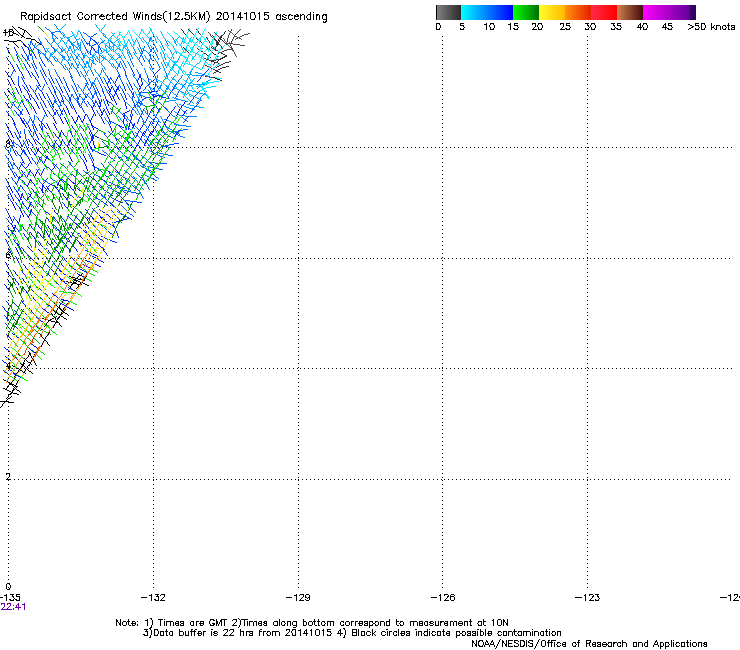Click the 'Data buffer is 22 hrs' note line
The width and height of the screenshot is (740, 650).
352,633
